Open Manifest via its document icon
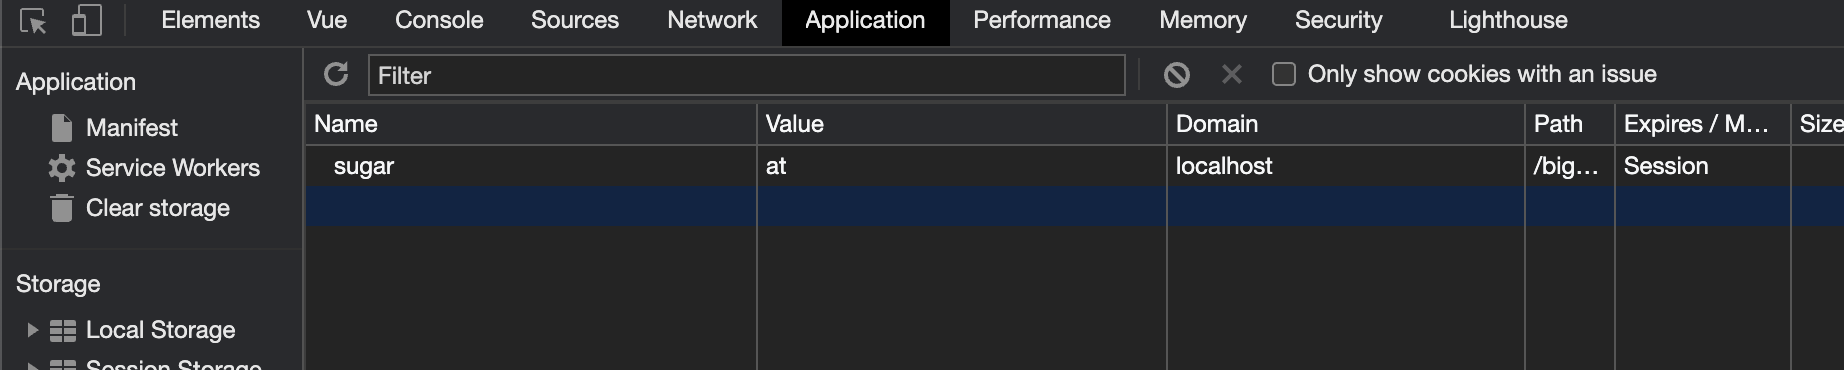 pyautogui.click(x=62, y=128)
